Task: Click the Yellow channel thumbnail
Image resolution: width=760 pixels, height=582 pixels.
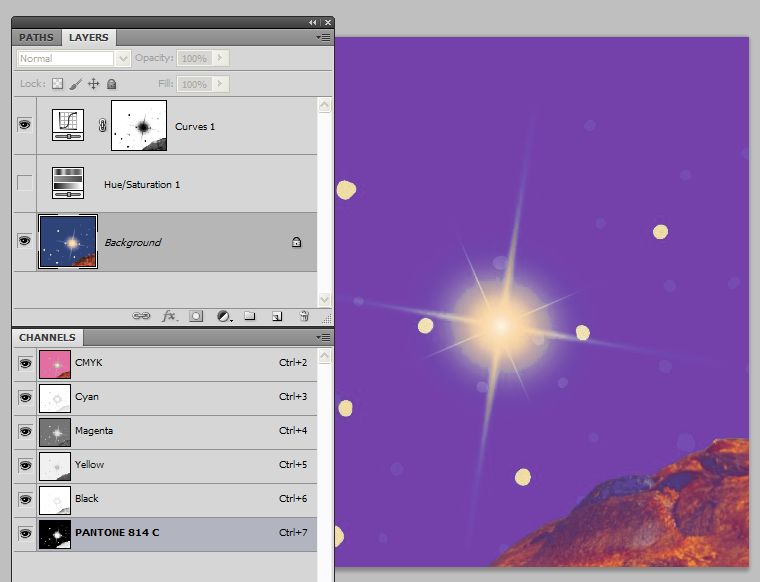Action: point(55,466)
